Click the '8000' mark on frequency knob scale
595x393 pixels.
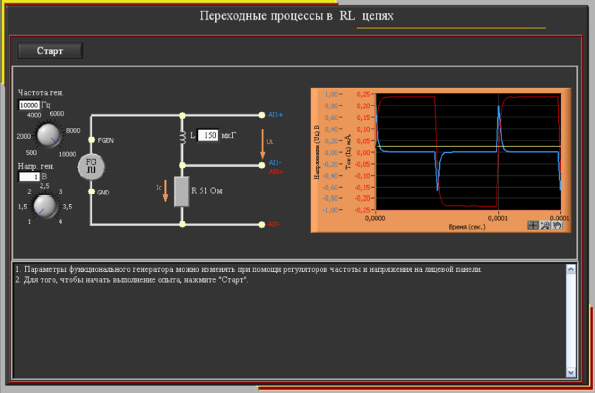point(73,130)
